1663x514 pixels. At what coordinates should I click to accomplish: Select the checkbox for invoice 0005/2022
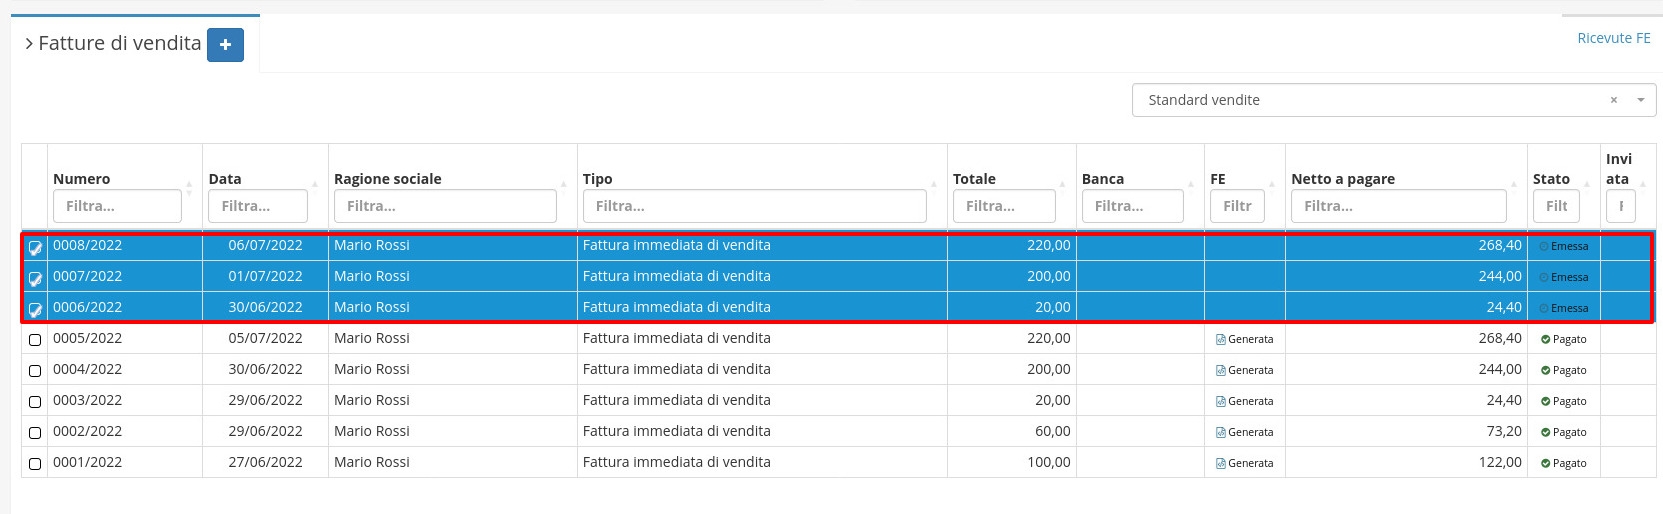[35, 340]
